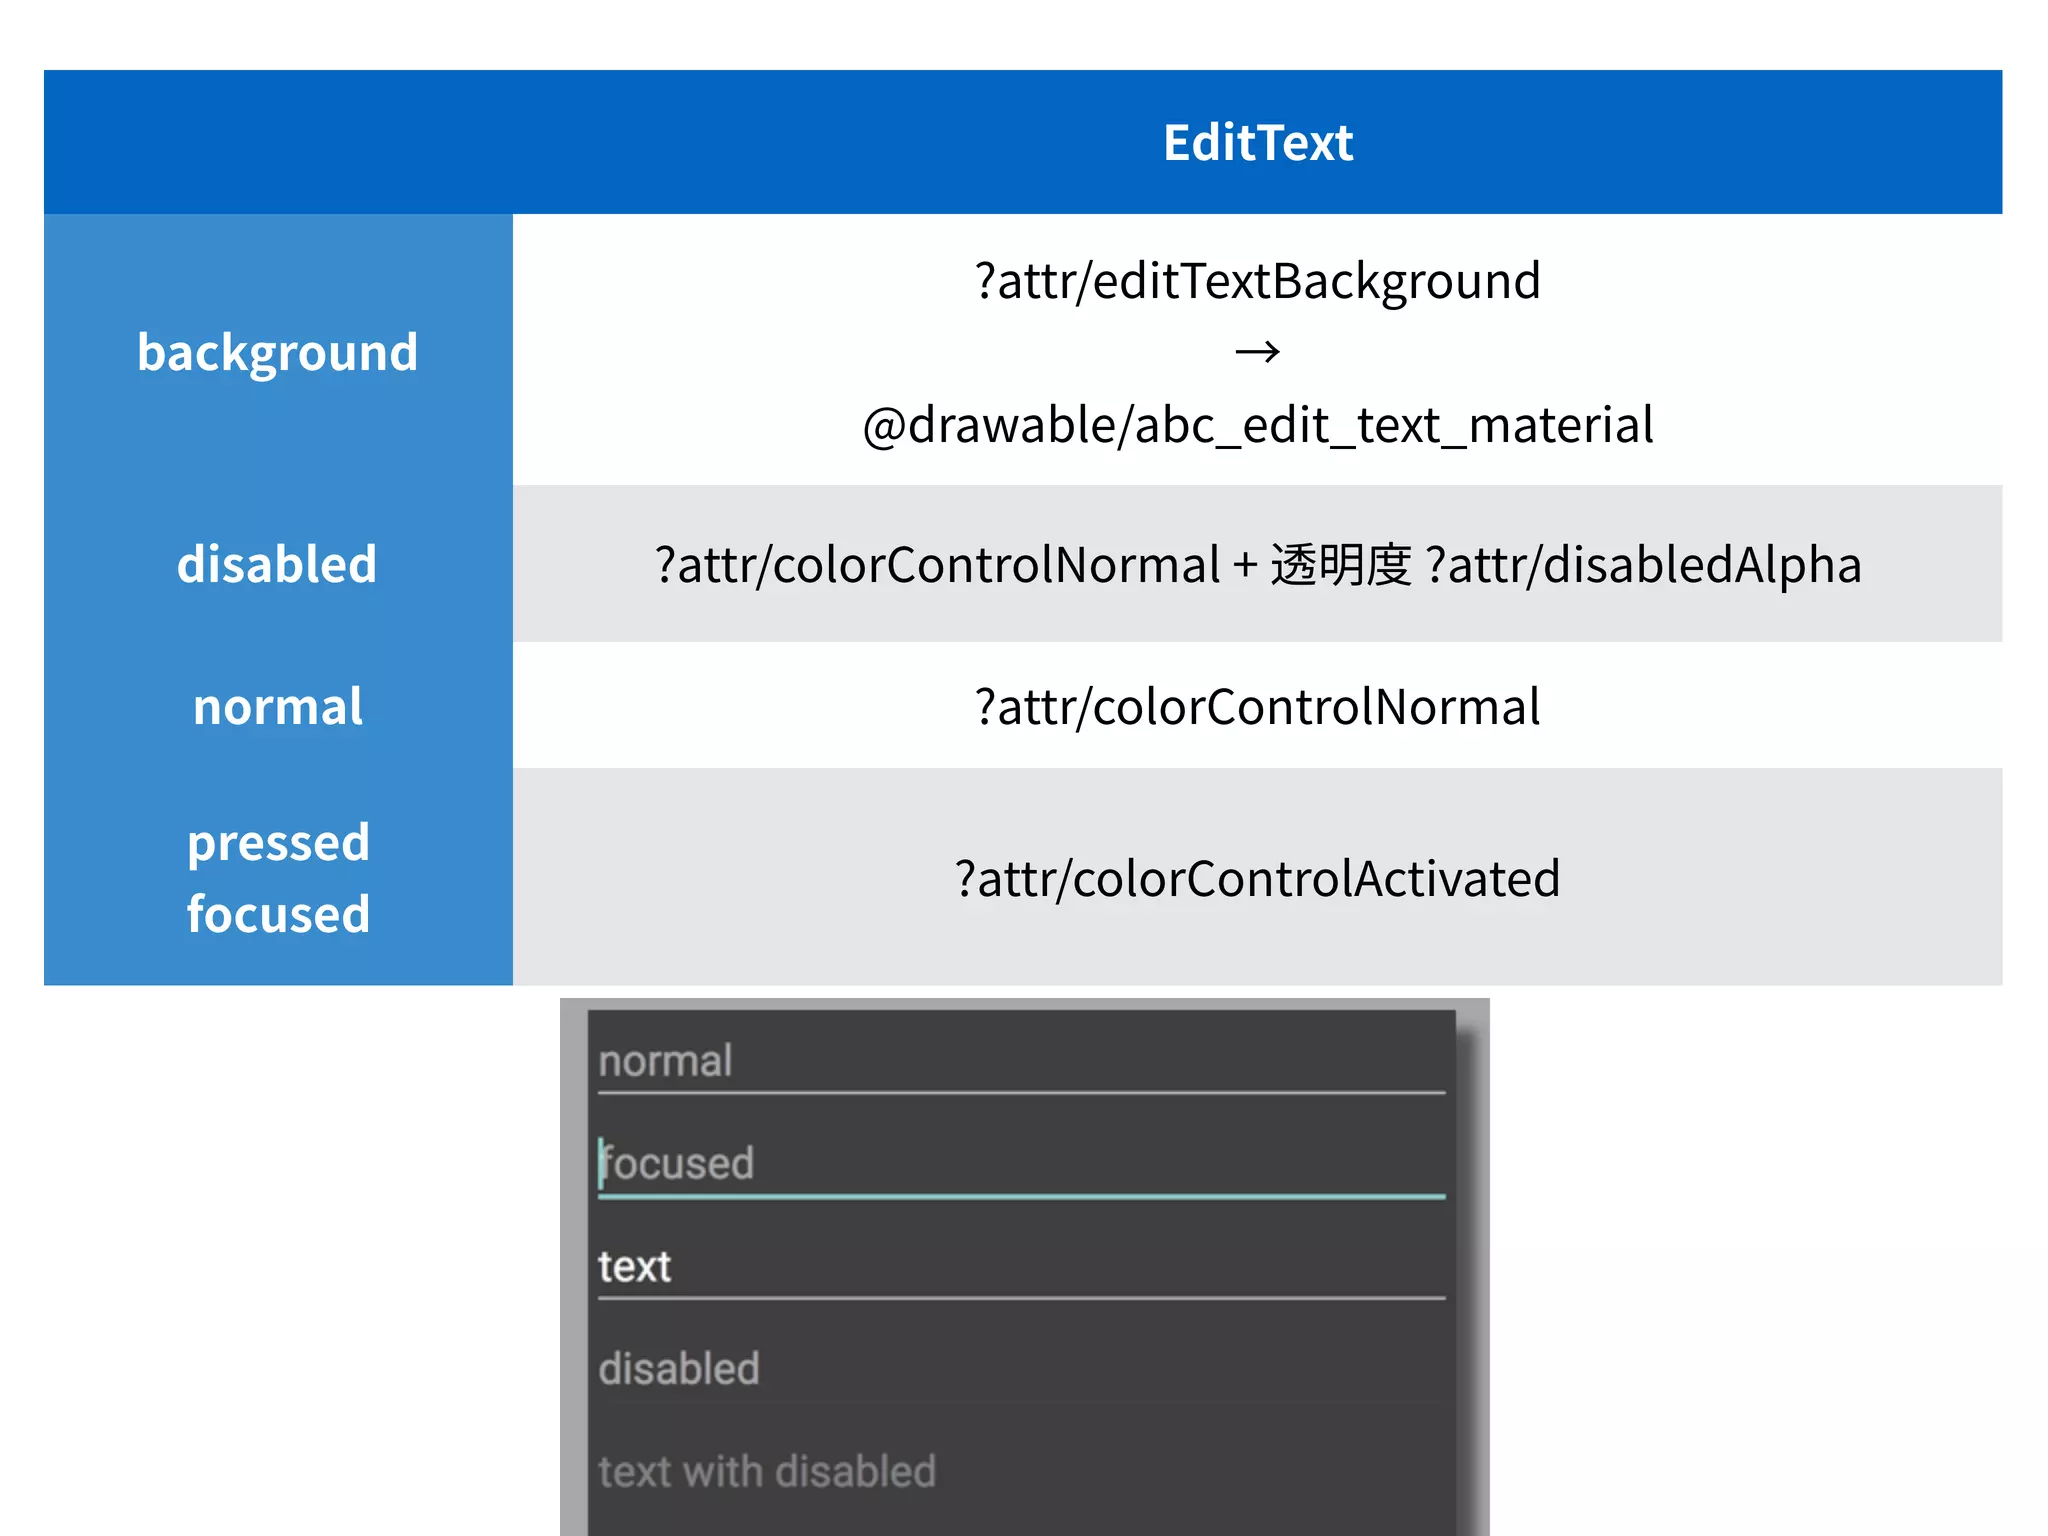Click the ?attr/disabledAlpha text

(1643, 565)
